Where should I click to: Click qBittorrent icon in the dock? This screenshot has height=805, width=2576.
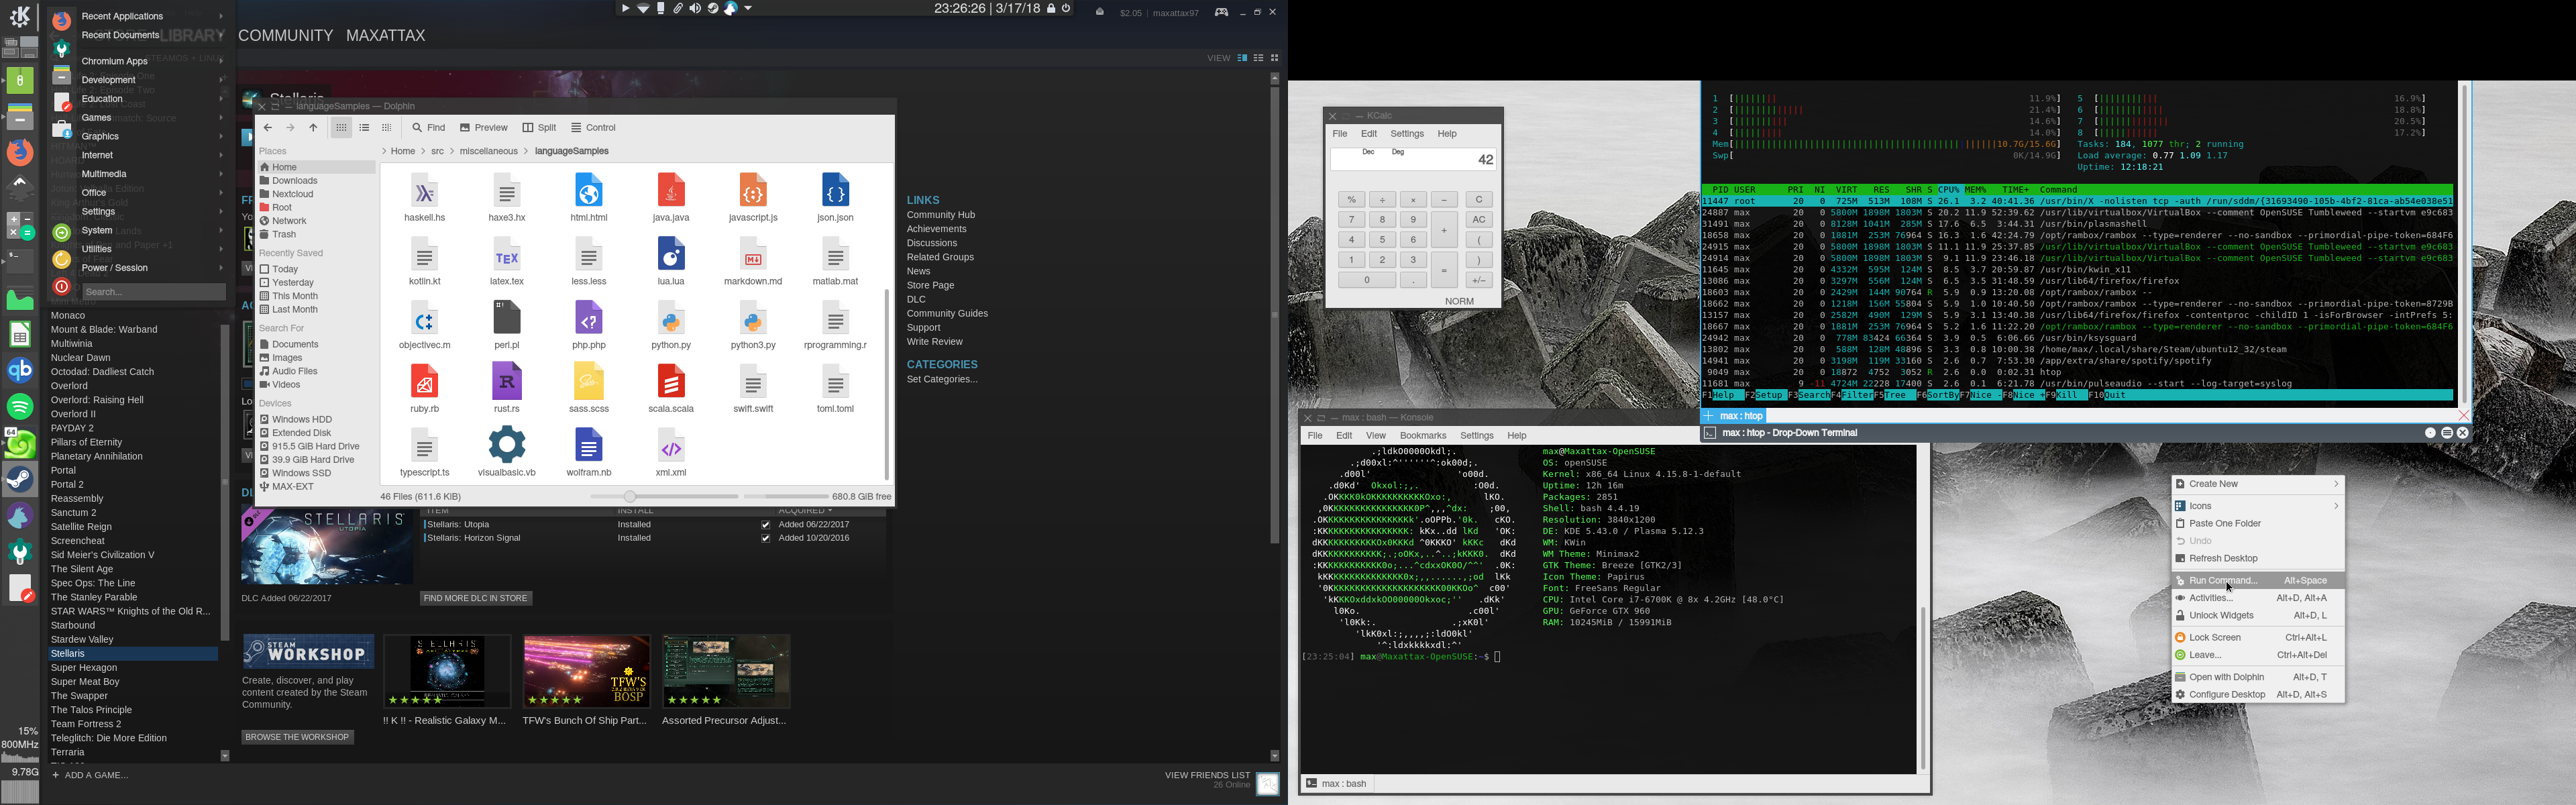point(20,370)
